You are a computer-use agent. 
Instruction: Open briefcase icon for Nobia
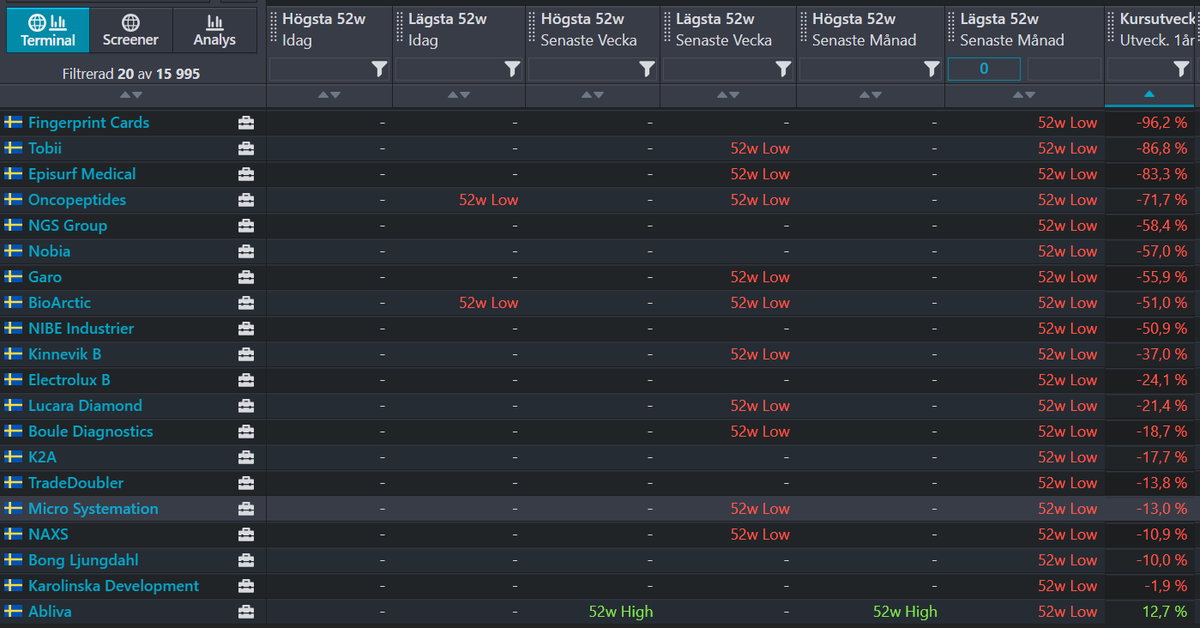pyautogui.click(x=246, y=251)
